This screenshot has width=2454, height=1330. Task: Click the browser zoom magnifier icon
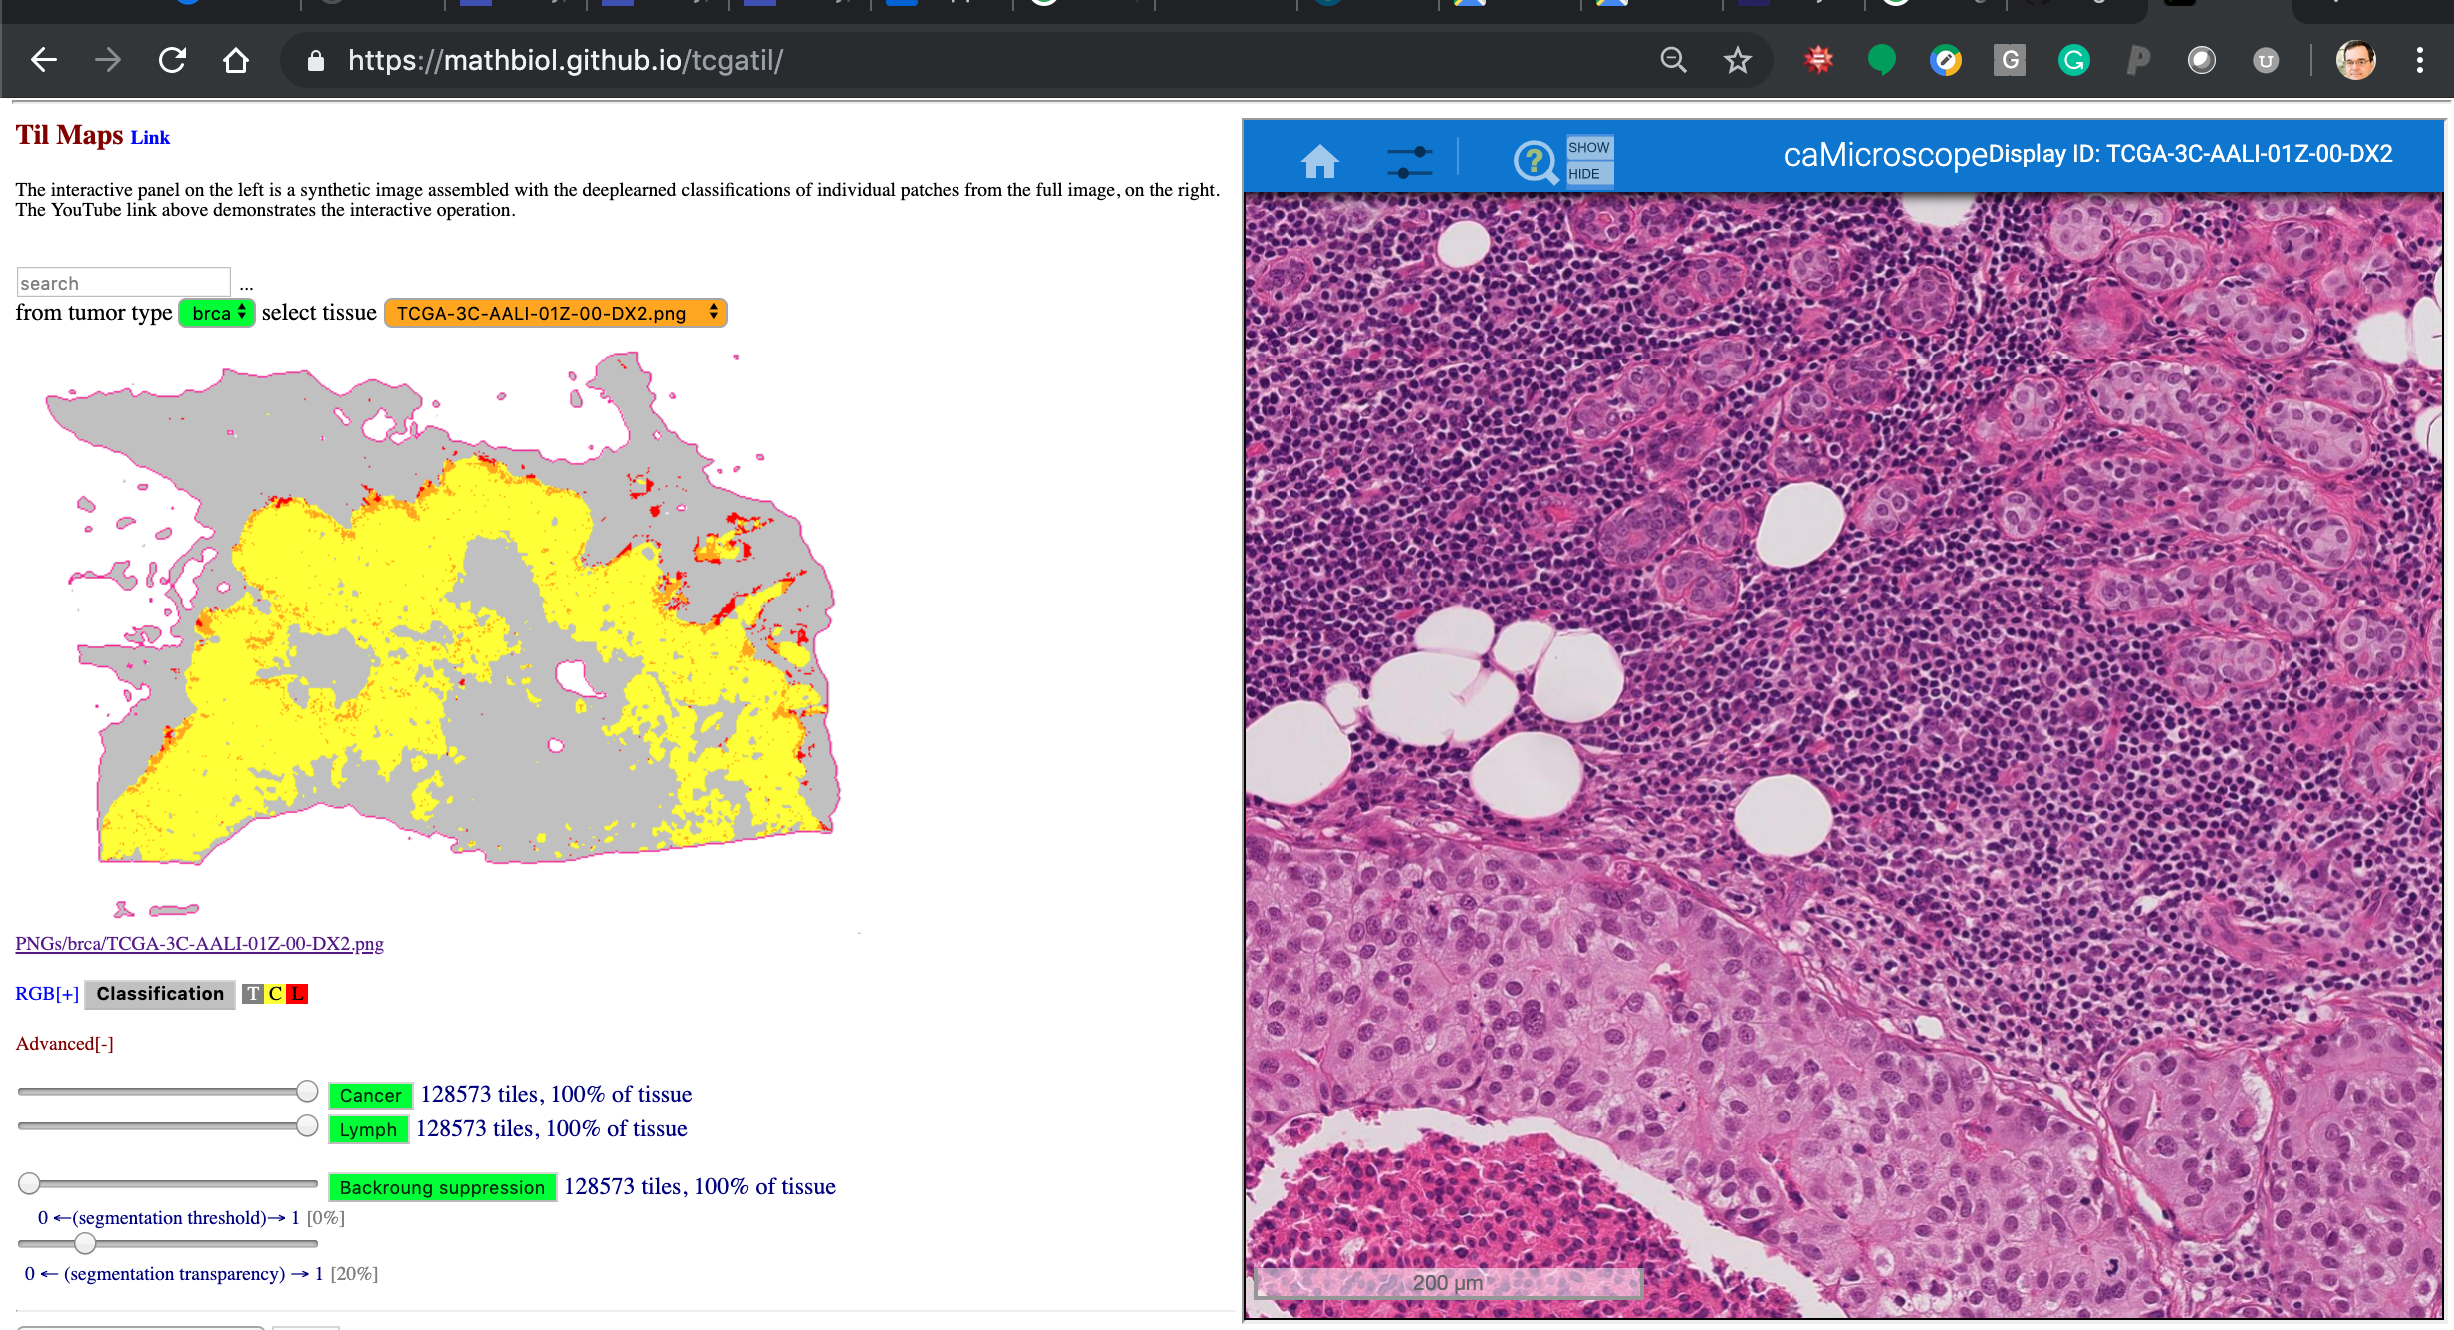click(1673, 60)
